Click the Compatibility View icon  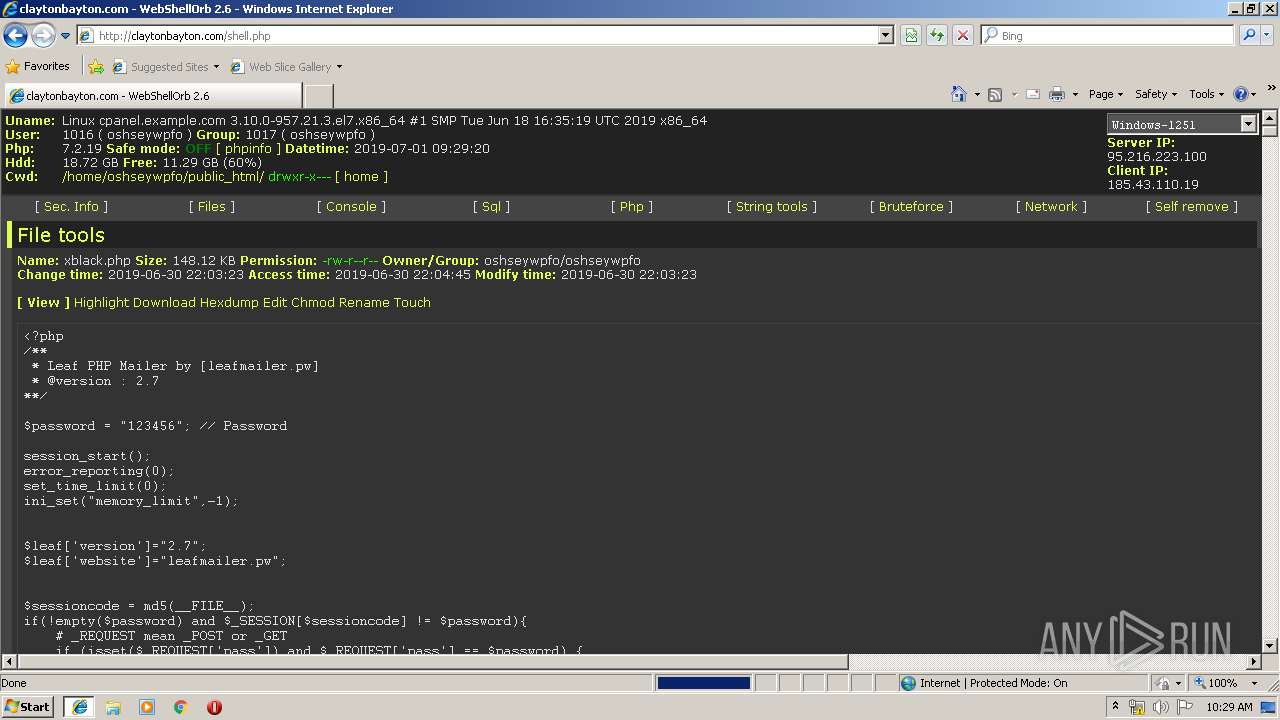pyautogui.click(x=911, y=36)
